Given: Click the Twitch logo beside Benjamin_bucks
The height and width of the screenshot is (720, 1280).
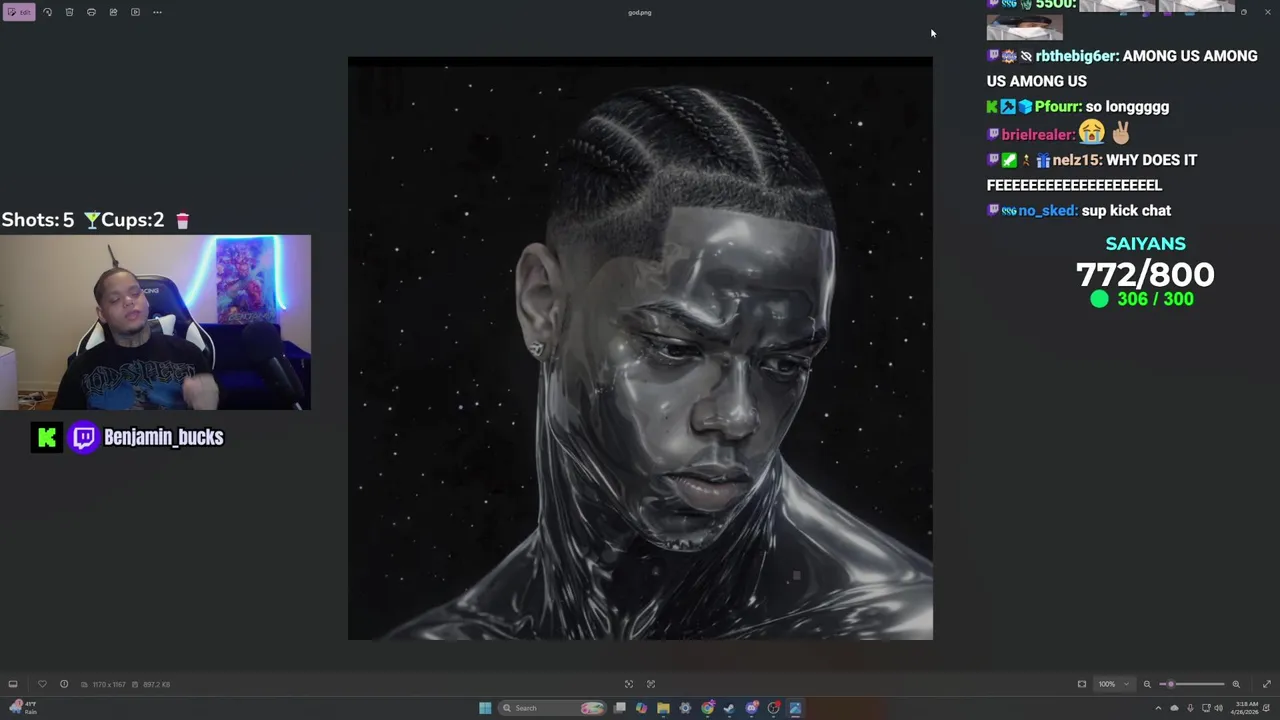Looking at the screenshot, I should (x=84, y=437).
